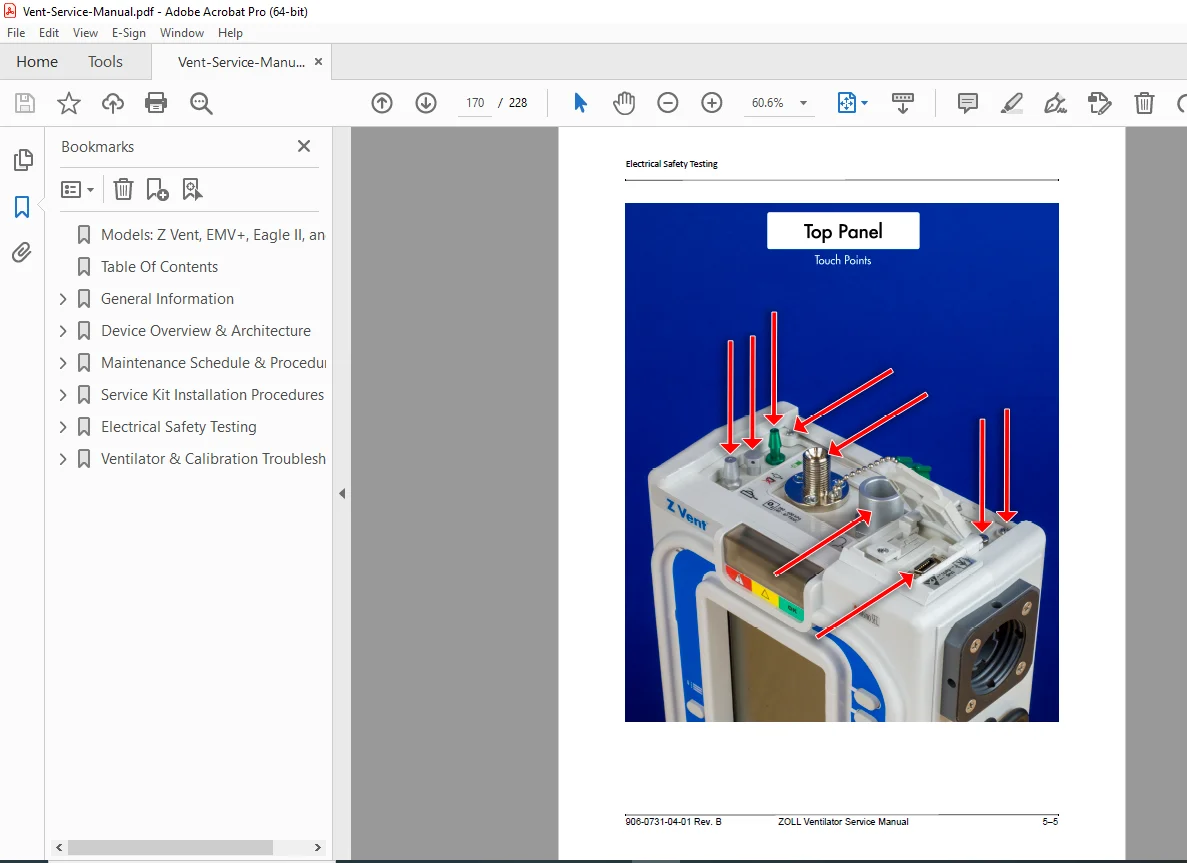Open the Table Of Contents bookmark
Viewport: 1187px width, 863px height.
coord(160,266)
